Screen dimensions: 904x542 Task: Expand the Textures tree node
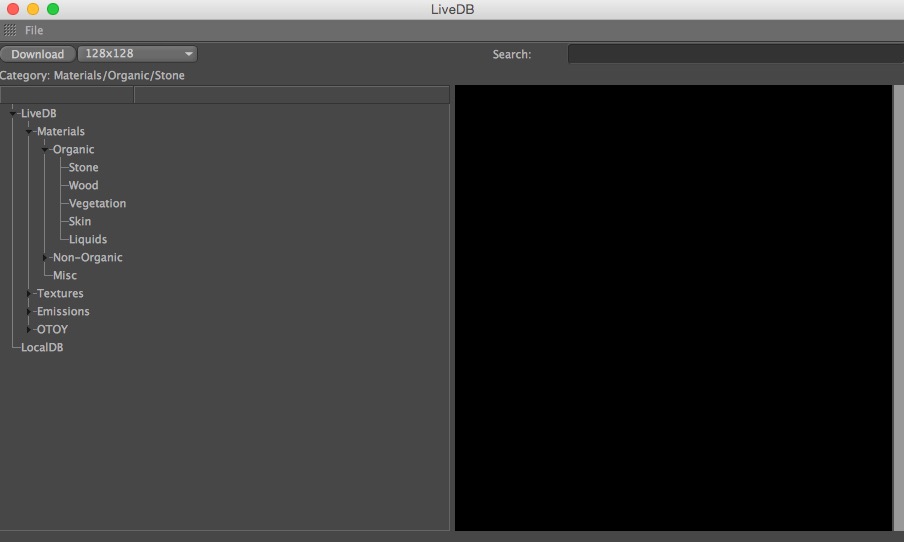[x=28, y=293]
